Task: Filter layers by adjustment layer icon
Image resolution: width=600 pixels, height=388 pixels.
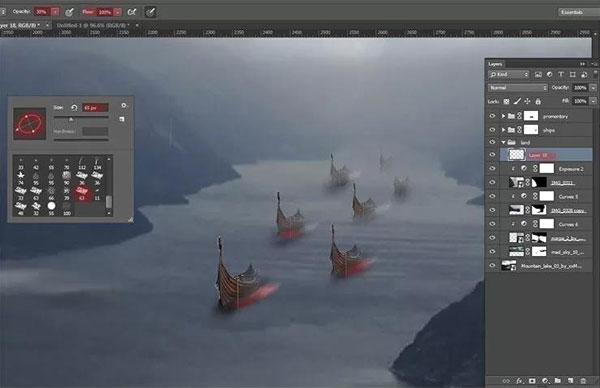Action: coord(549,75)
